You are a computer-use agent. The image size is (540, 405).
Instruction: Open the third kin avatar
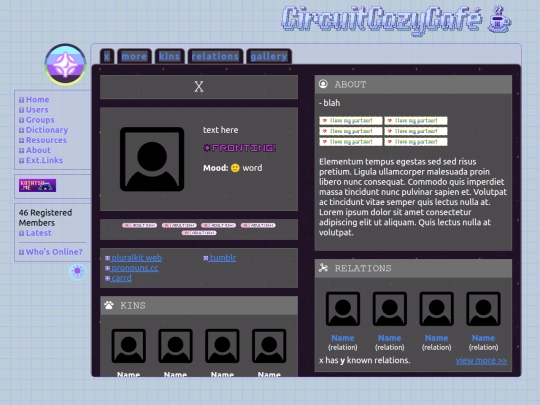(x=222, y=346)
